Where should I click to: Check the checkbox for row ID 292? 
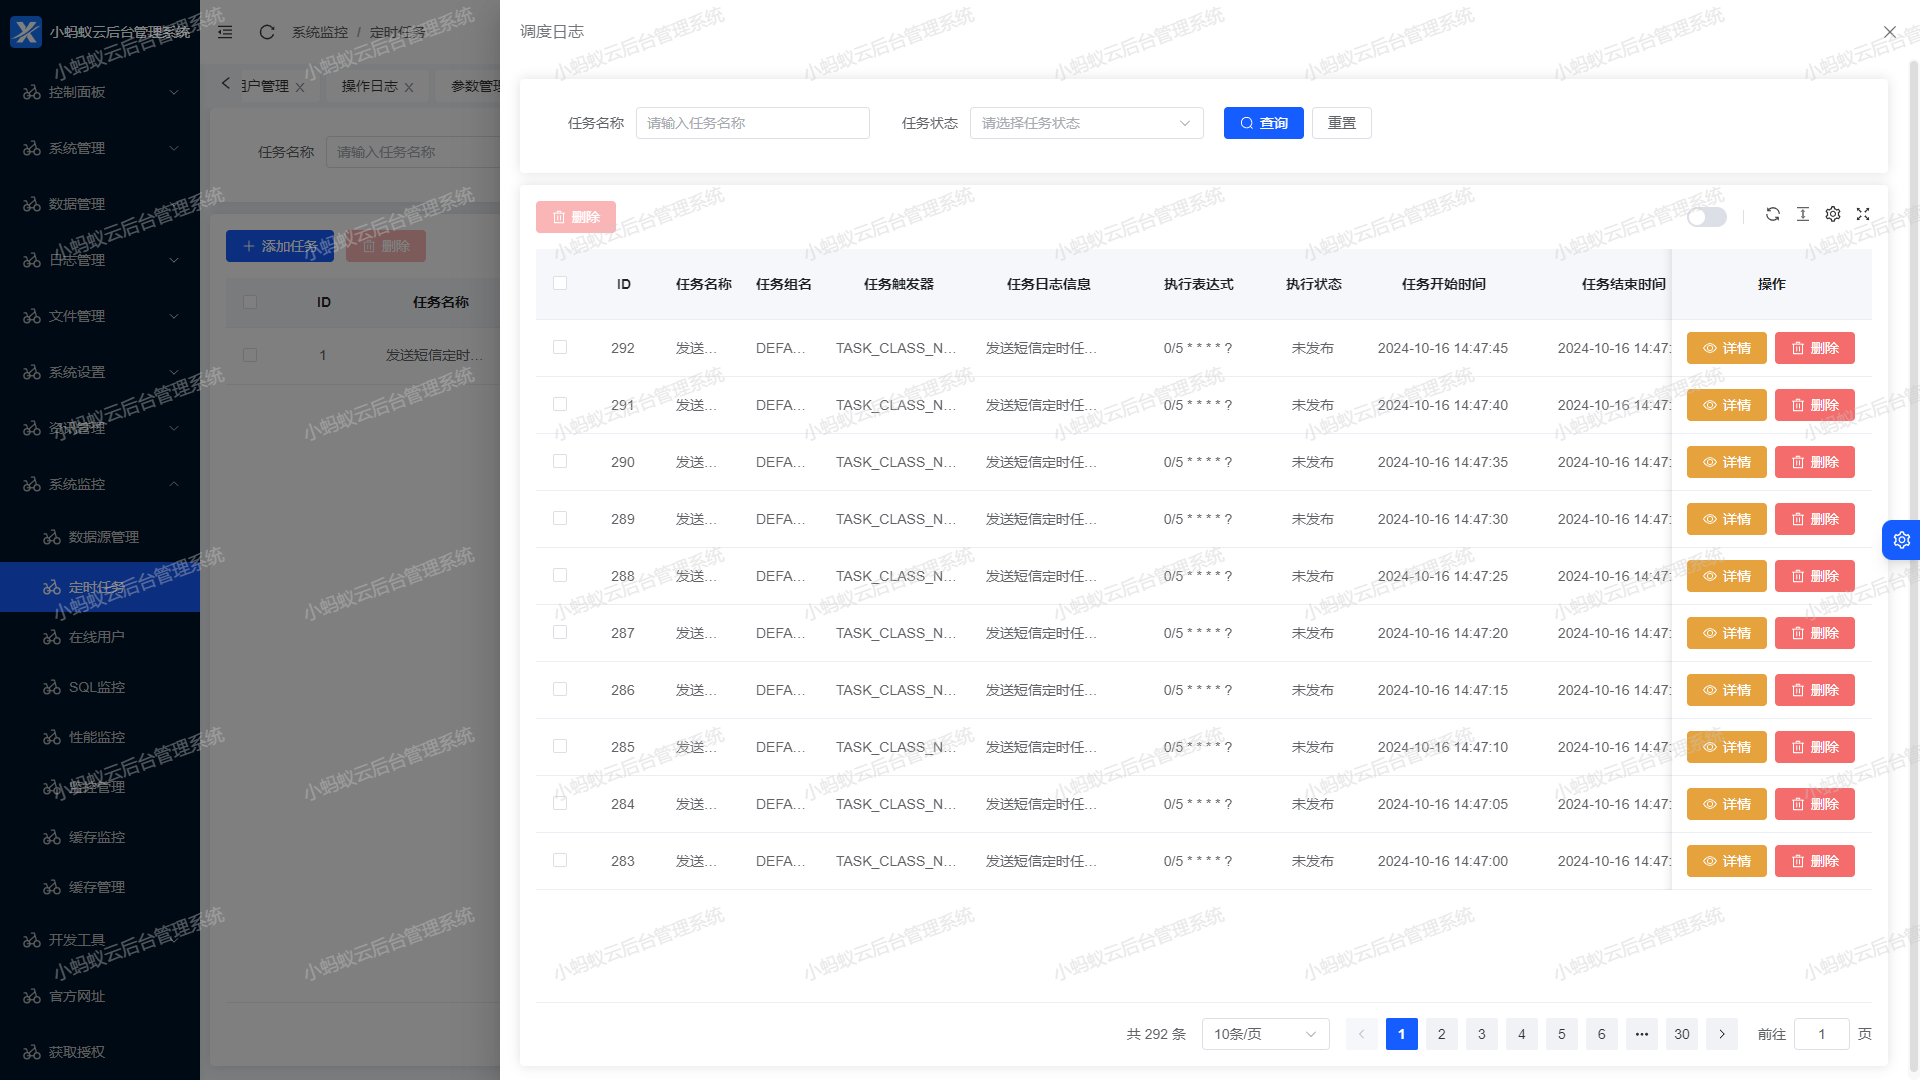click(560, 348)
